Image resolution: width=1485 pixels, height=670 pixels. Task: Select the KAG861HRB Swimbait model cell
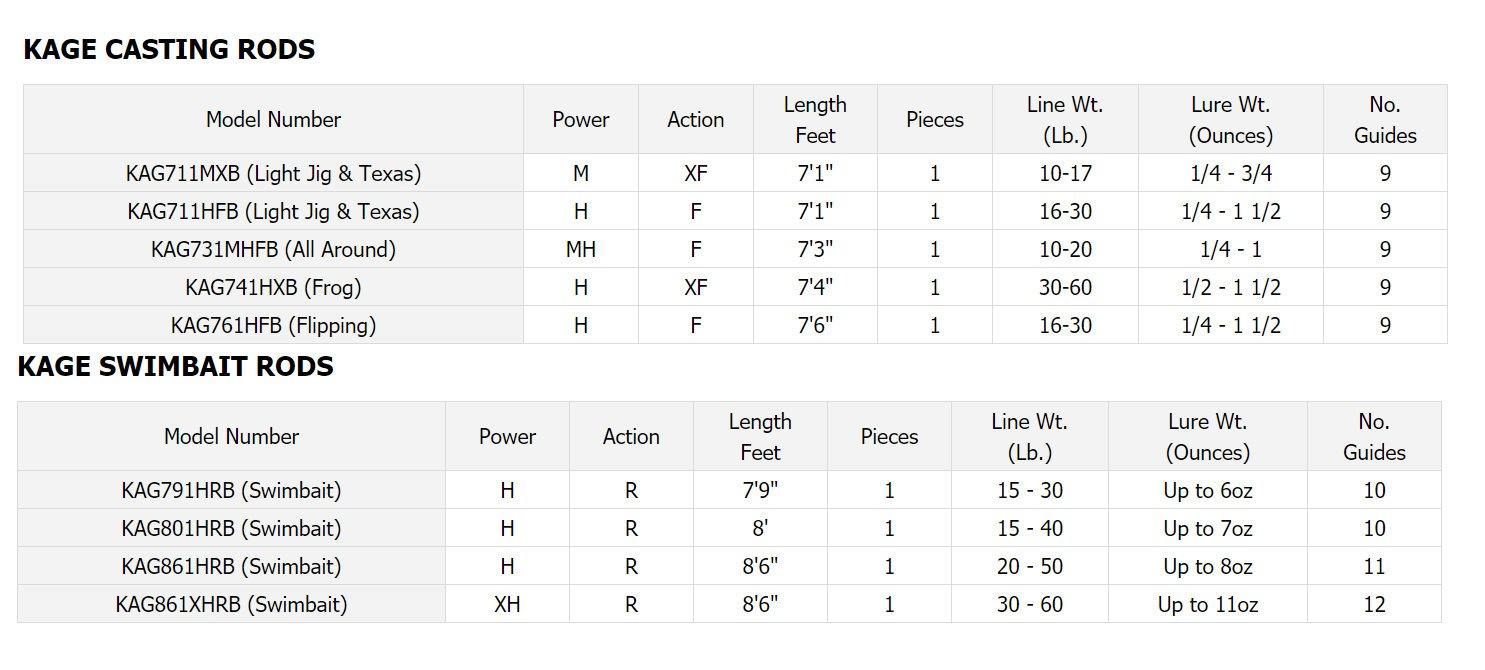[231, 566]
